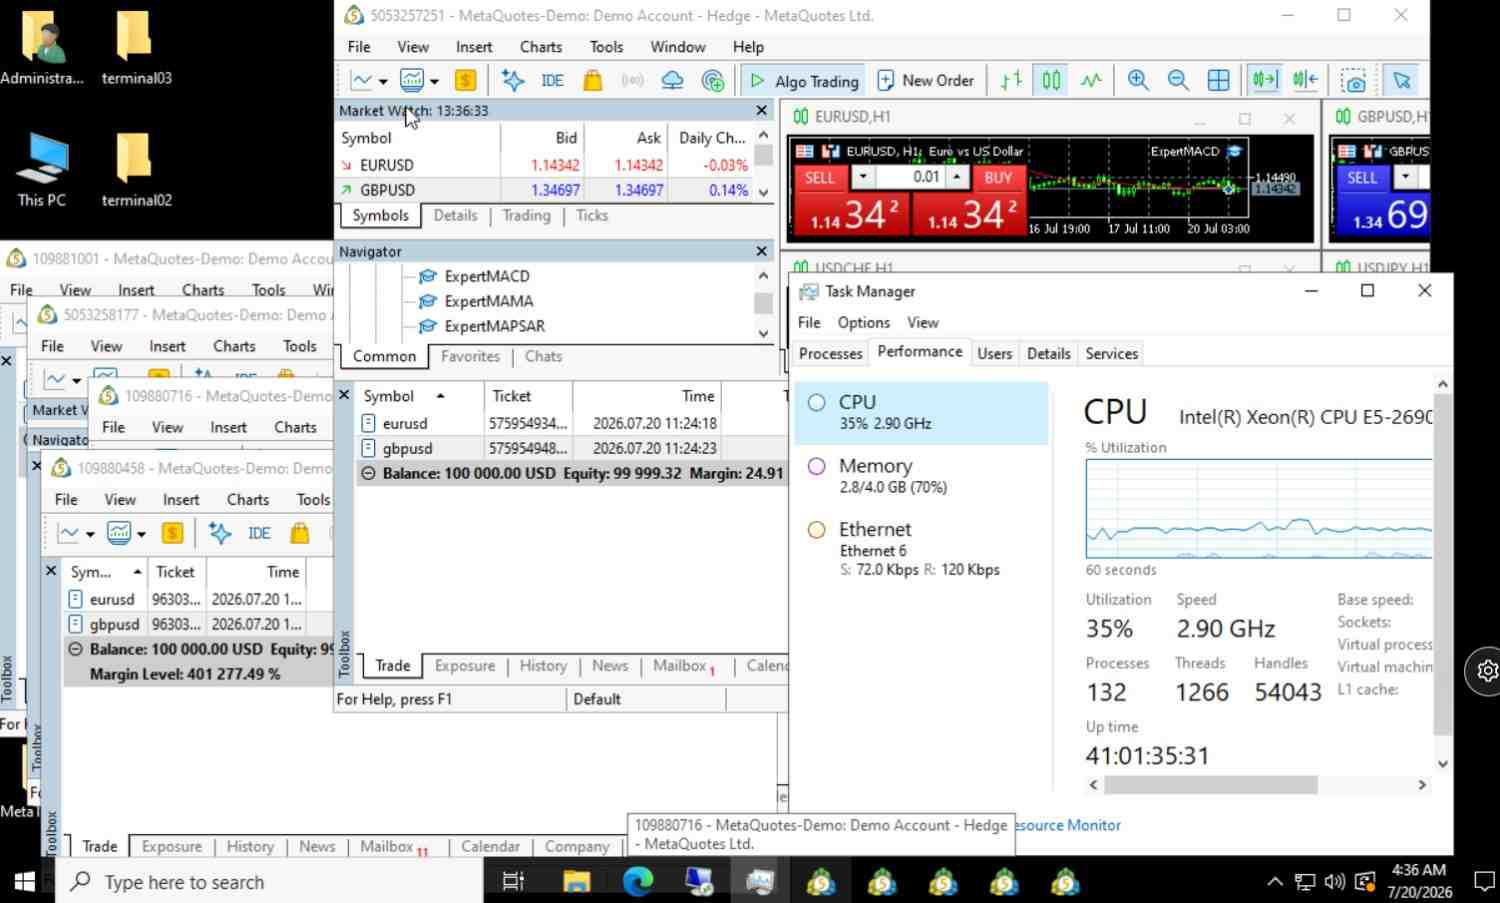Switch to Favorites tab in Navigator
The height and width of the screenshot is (903, 1500).
coord(470,356)
